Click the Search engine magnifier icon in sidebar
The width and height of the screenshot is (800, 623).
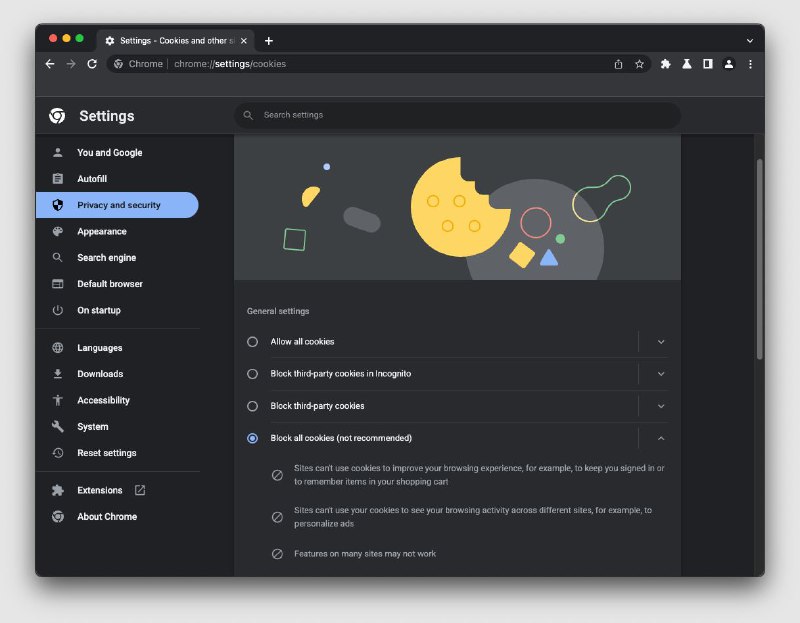58,258
